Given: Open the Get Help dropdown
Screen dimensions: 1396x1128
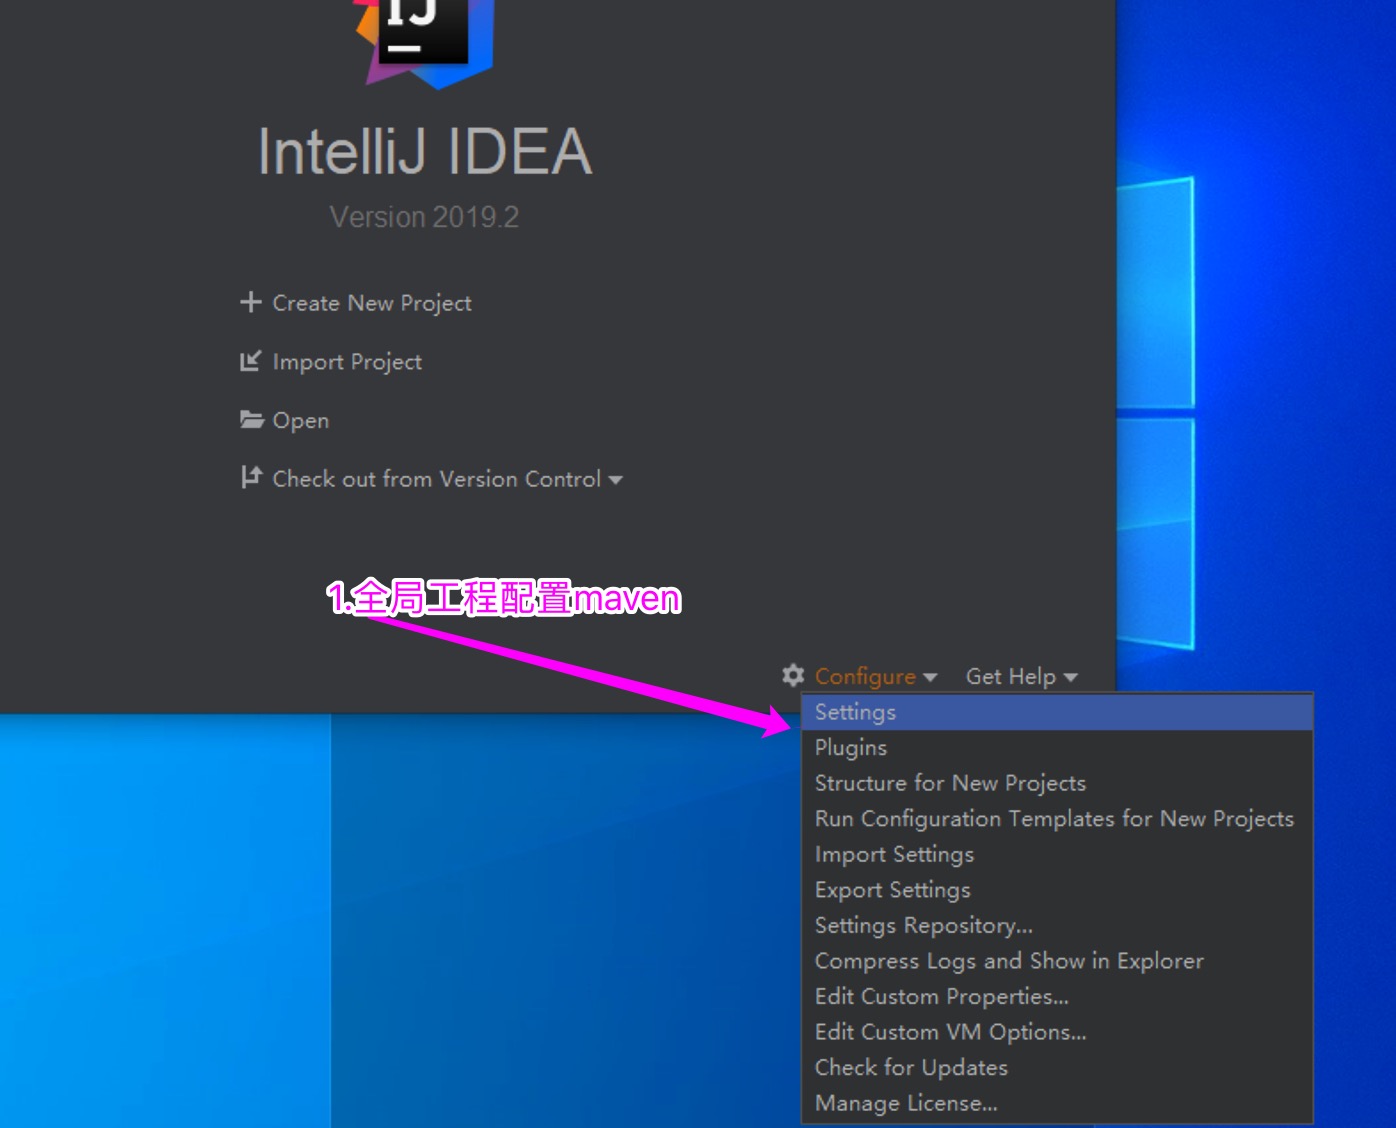Looking at the screenshot, I should tap(1021, 677).
